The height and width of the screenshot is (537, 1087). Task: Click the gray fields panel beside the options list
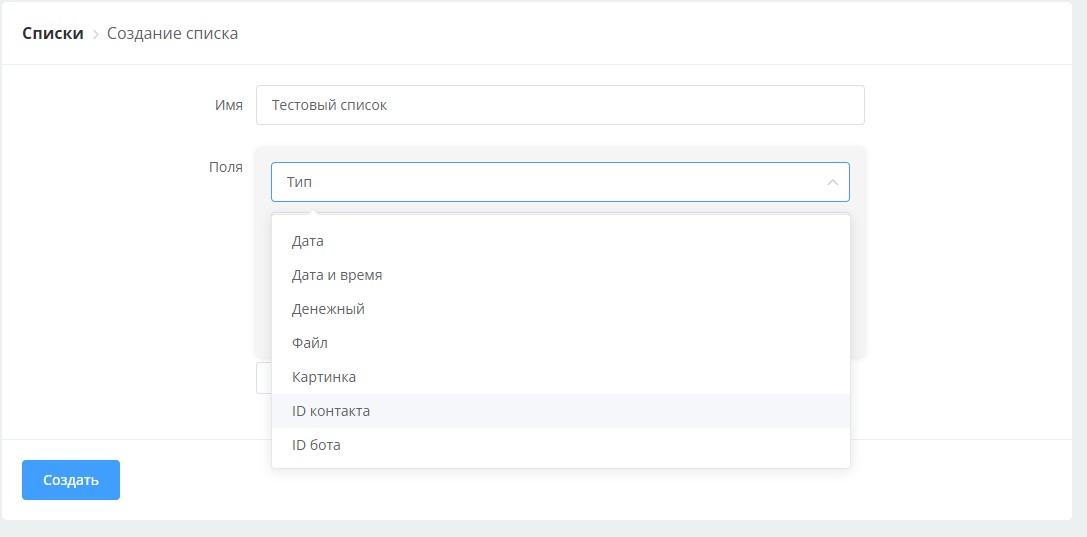[858, 280]
